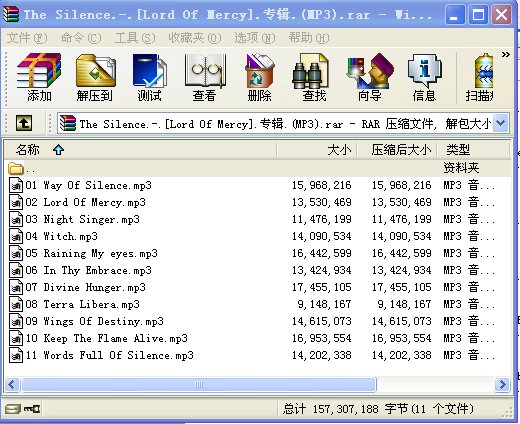This screenshot has width=520, height=424.
Task: Open the 查看 (View) tool
Action: pos(204,77)
